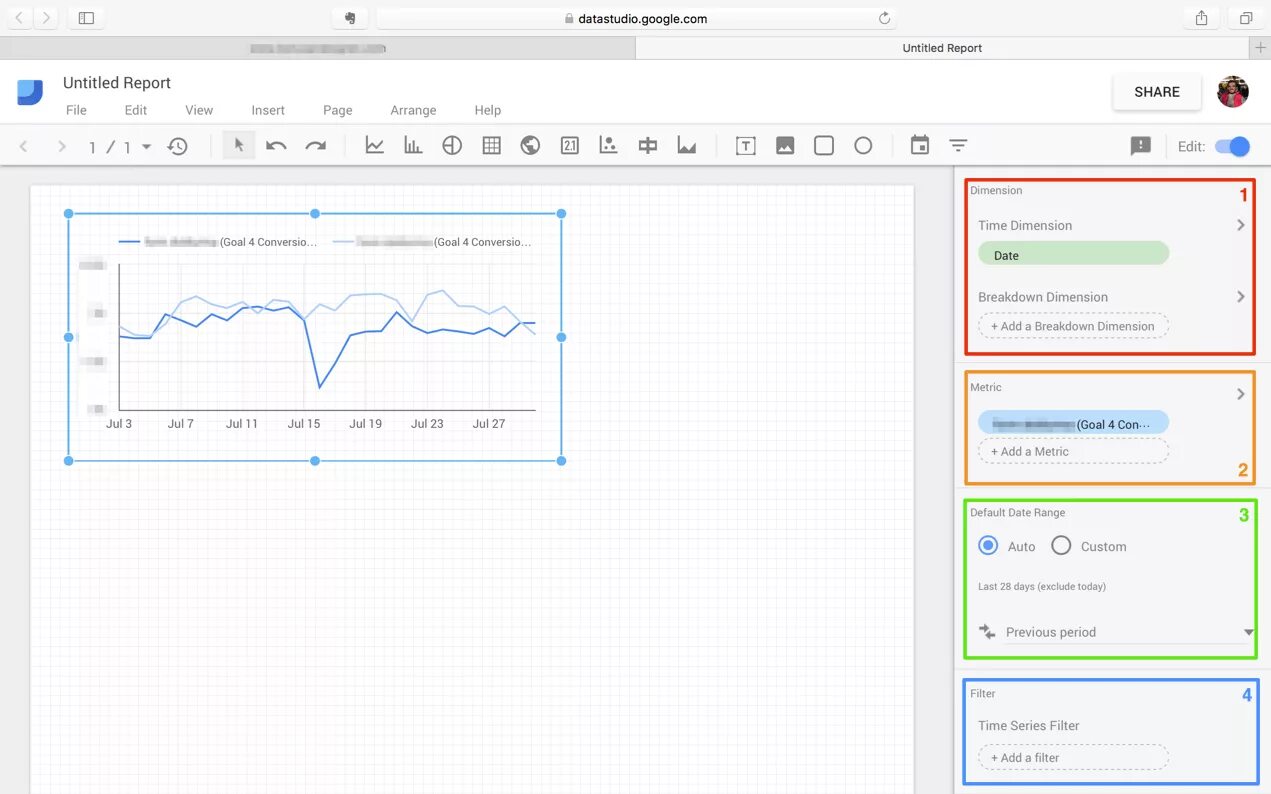Open a new Safari tab
Screen dimensions: 1271x794
pos(1260,48)
